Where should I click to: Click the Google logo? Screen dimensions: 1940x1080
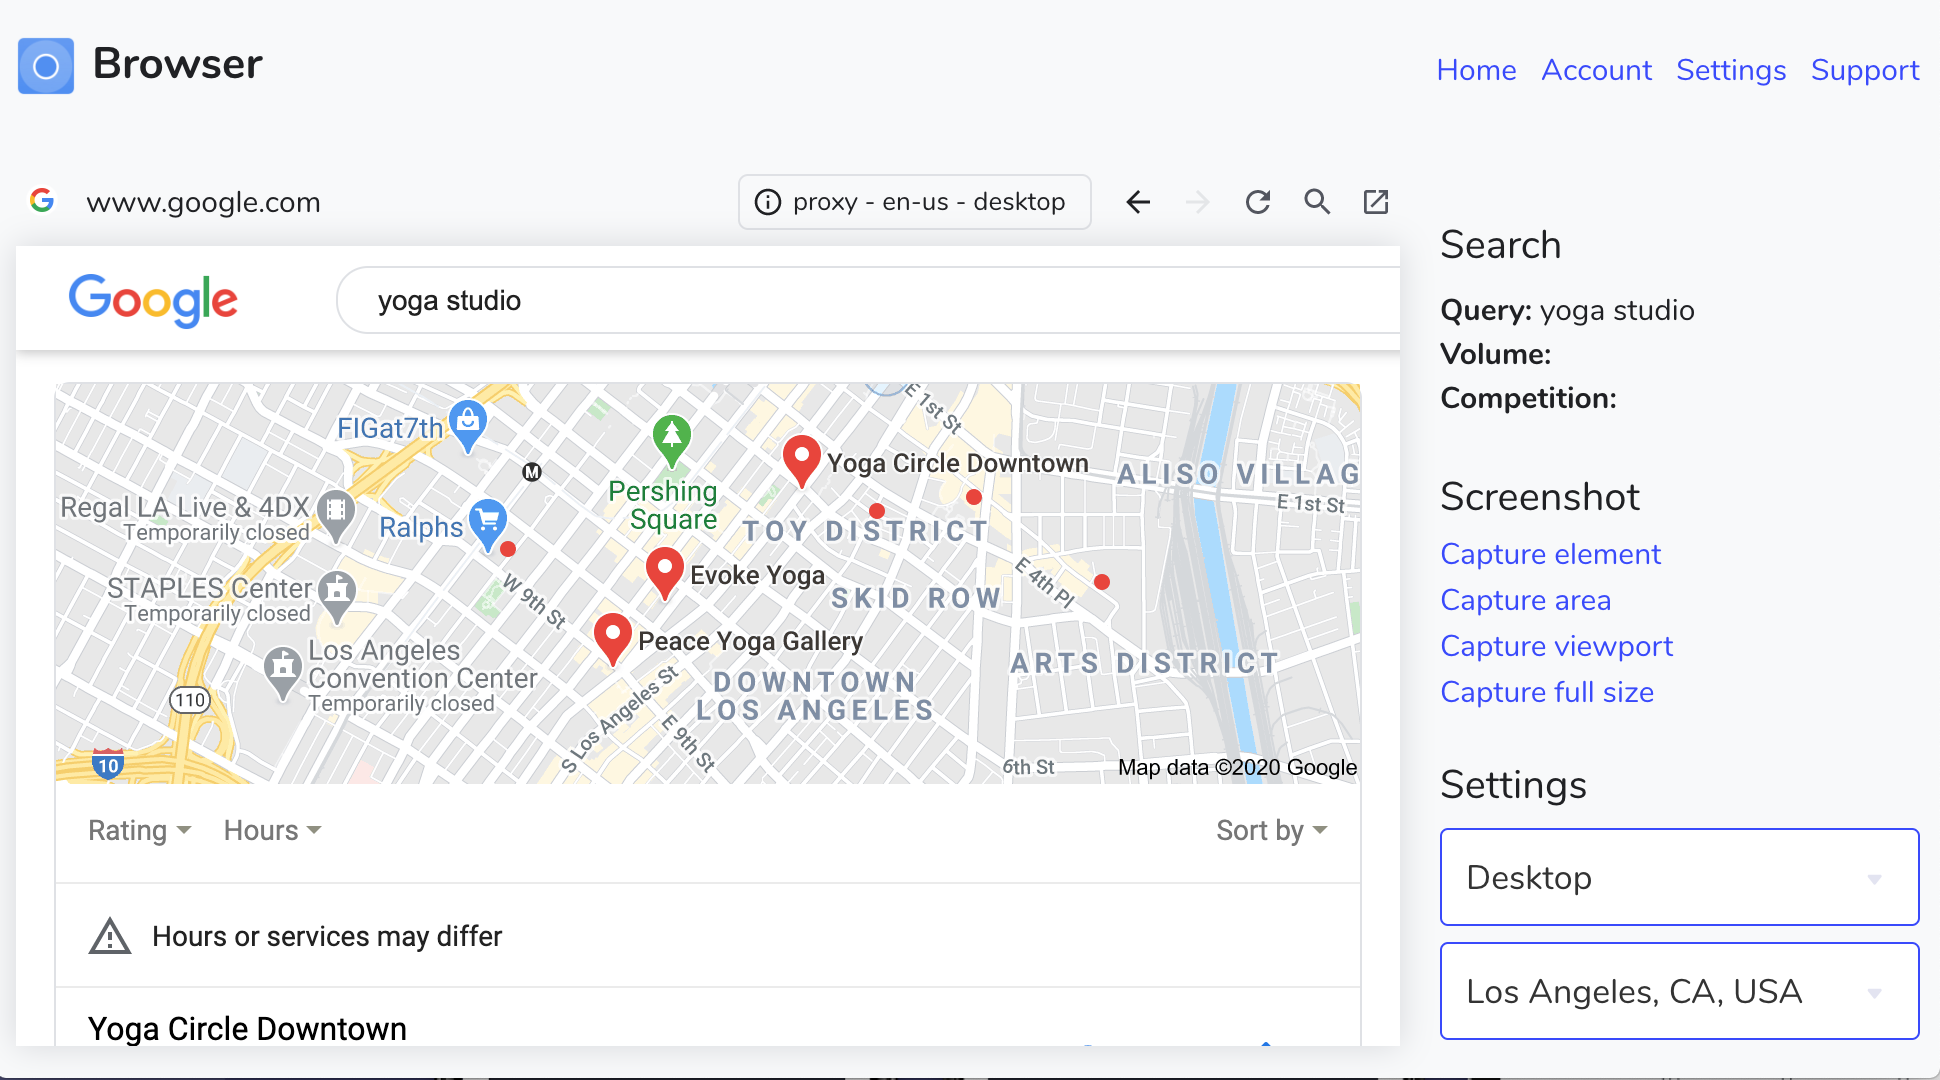pos(153,299)
